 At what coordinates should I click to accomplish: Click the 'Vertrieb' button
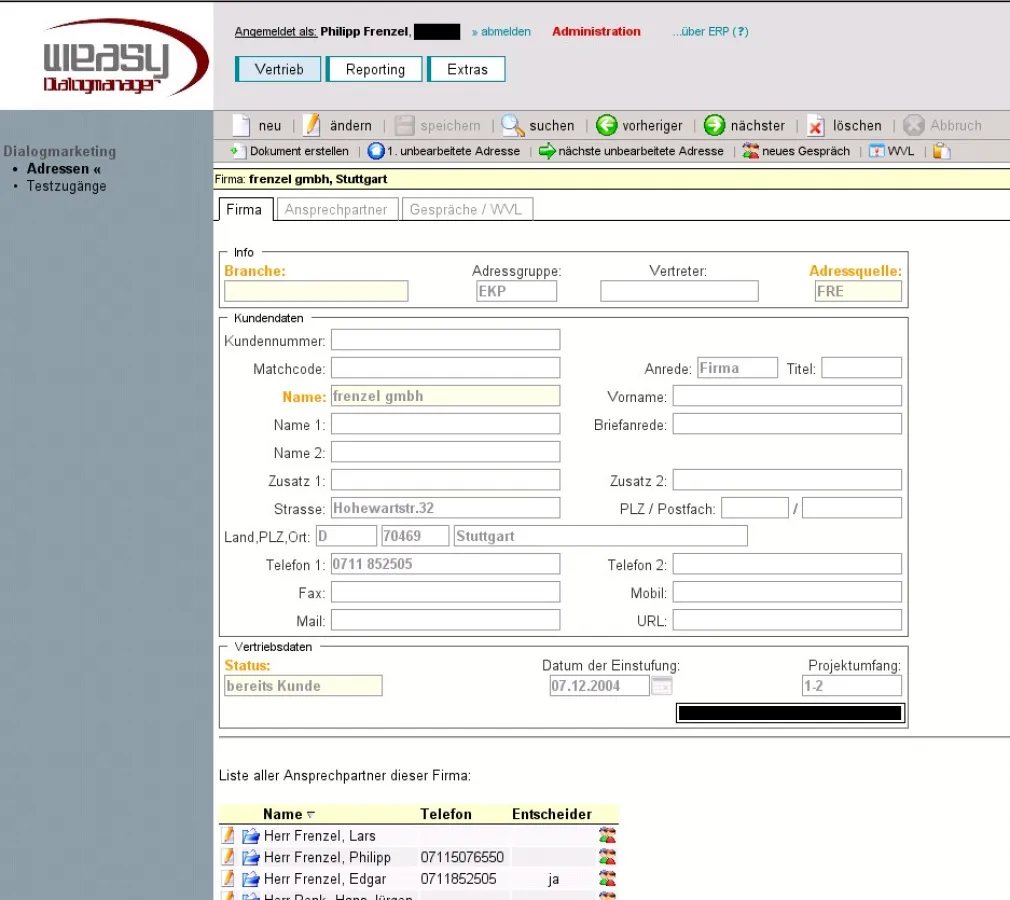[278, 69]
